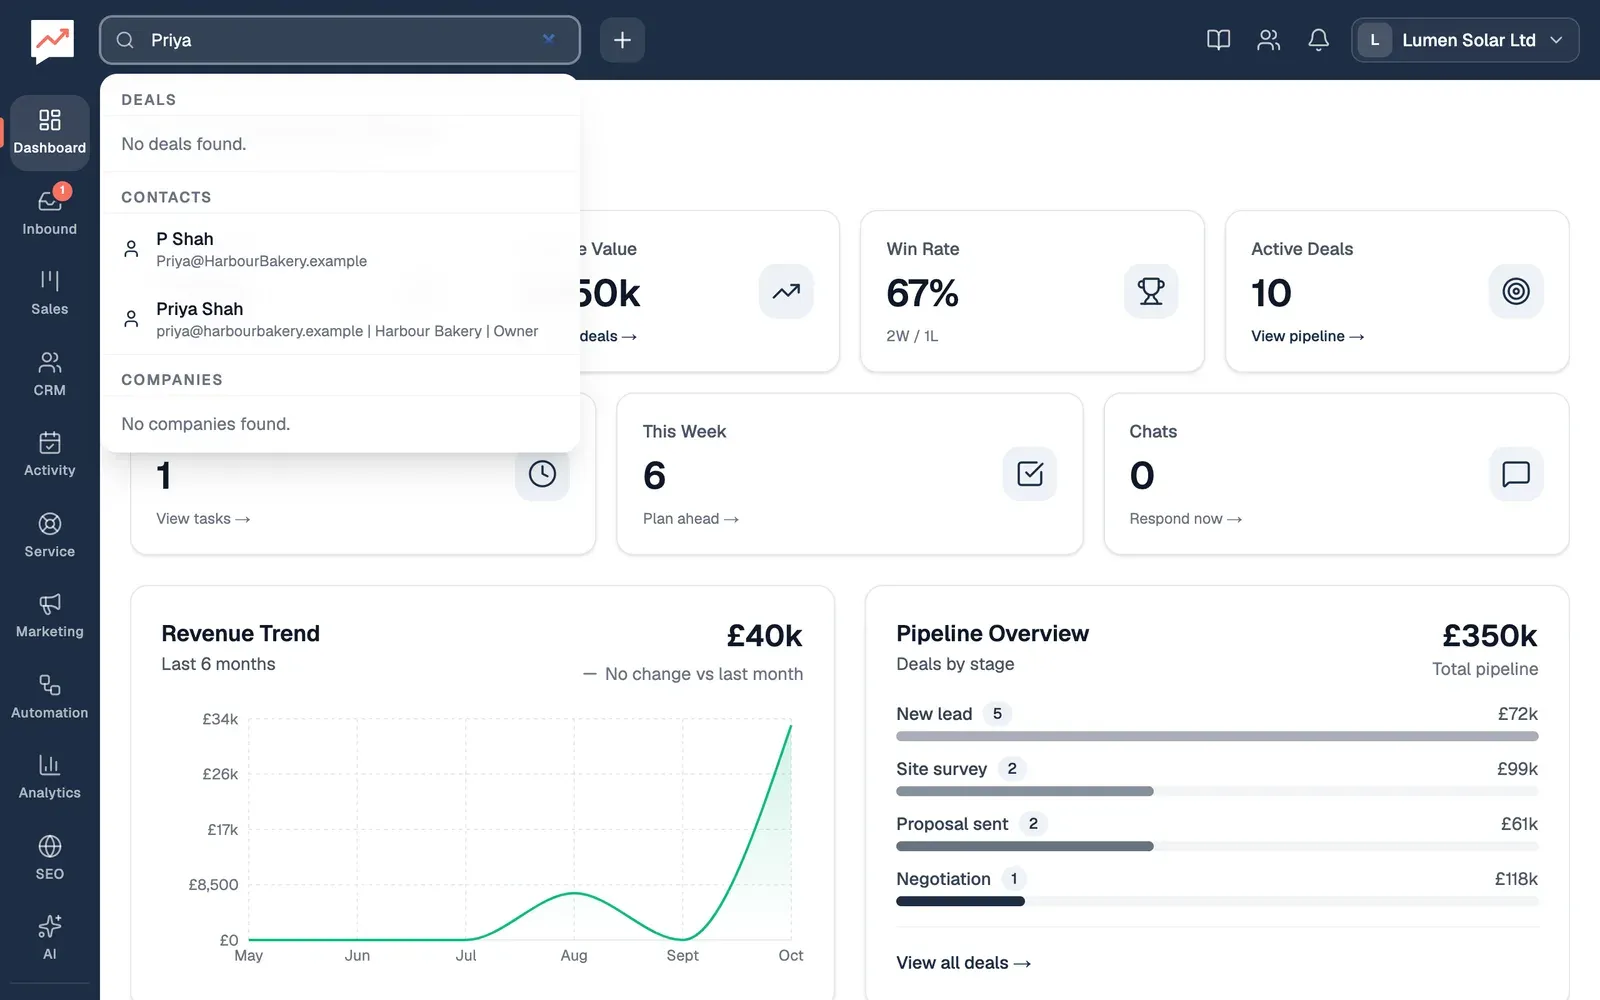
Task: Select the P Shah contact result
Action: [340, 249]
